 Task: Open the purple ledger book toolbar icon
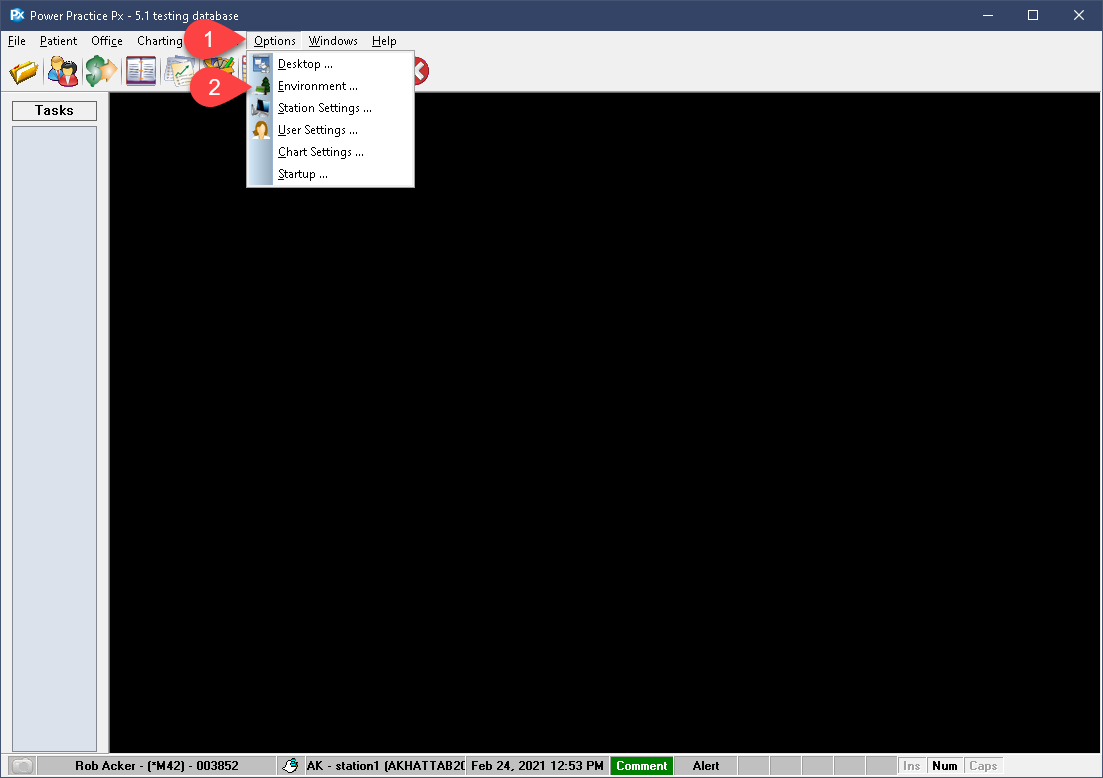coord(141,71)
